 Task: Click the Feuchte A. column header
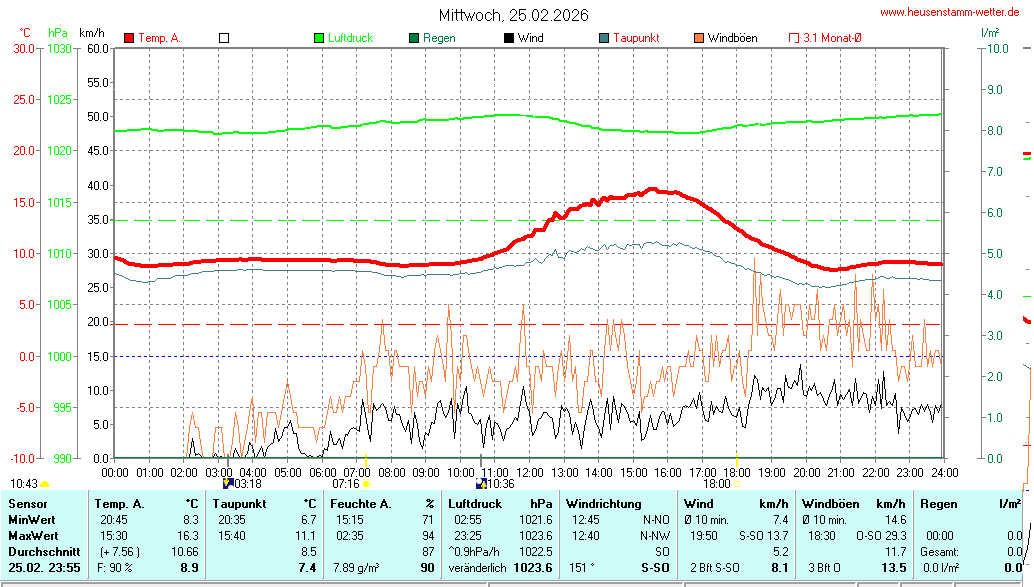click(x=364, y=503)
